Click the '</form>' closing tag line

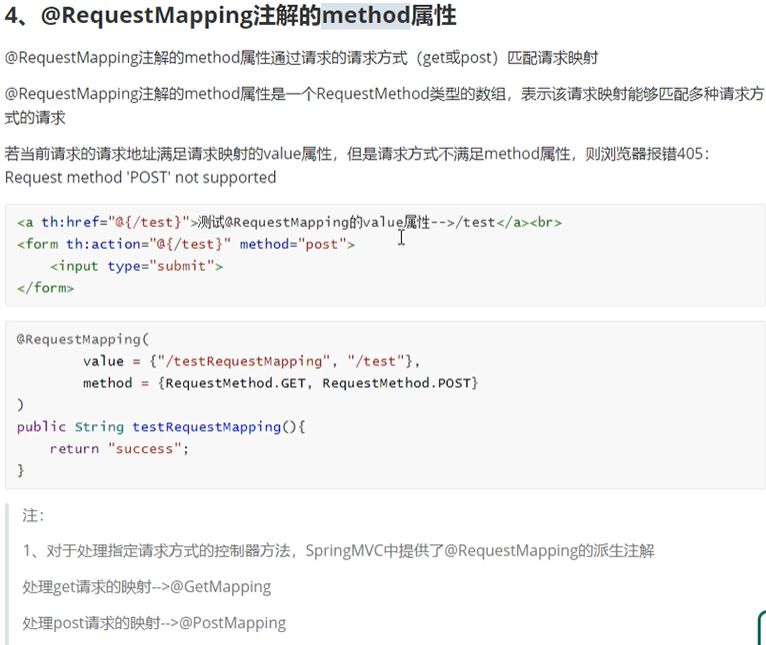[x=45, y=288]
